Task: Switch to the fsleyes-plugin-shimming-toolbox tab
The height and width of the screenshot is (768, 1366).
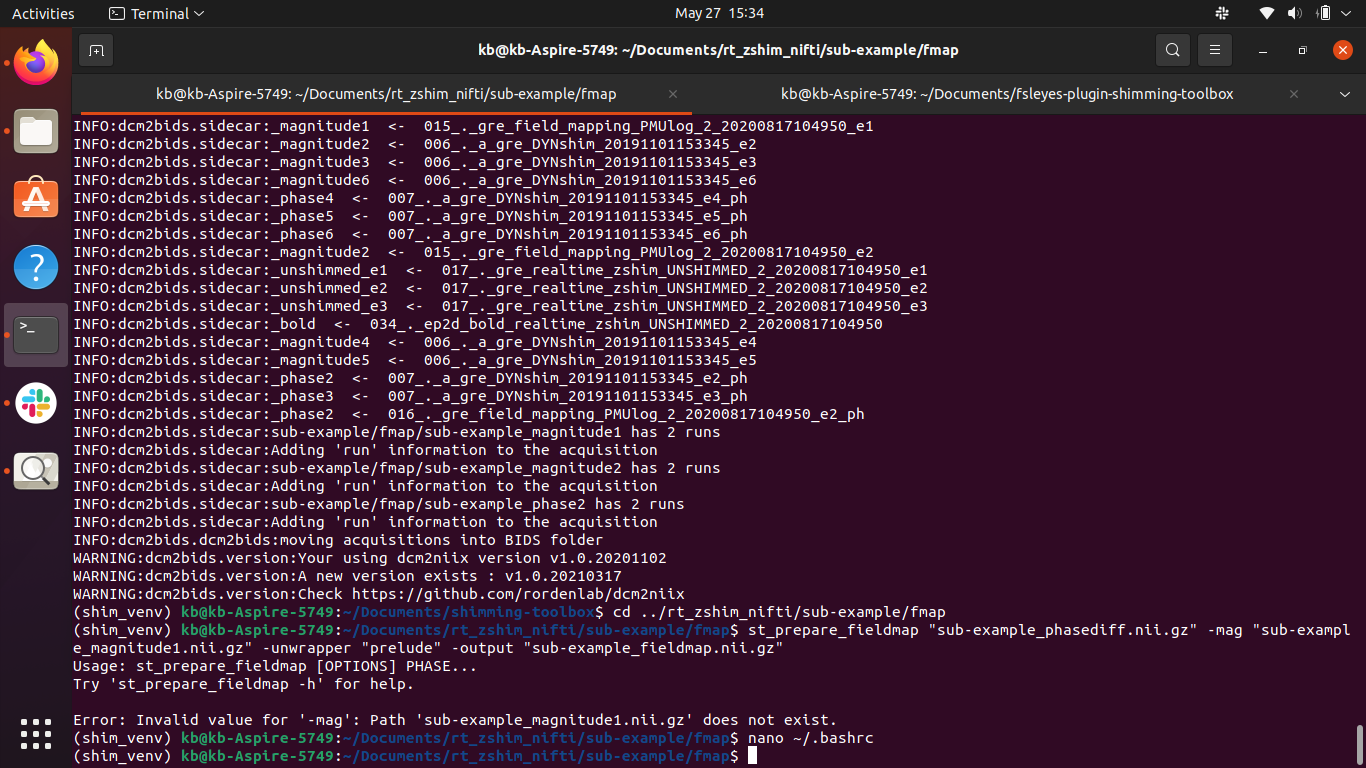Action: tap(1007, 94)
